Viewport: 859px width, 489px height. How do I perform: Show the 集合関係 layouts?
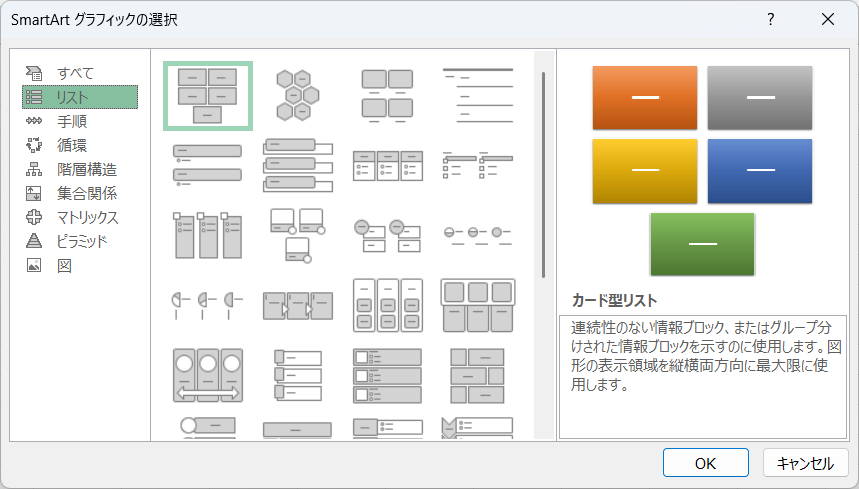tap(86, 193)
